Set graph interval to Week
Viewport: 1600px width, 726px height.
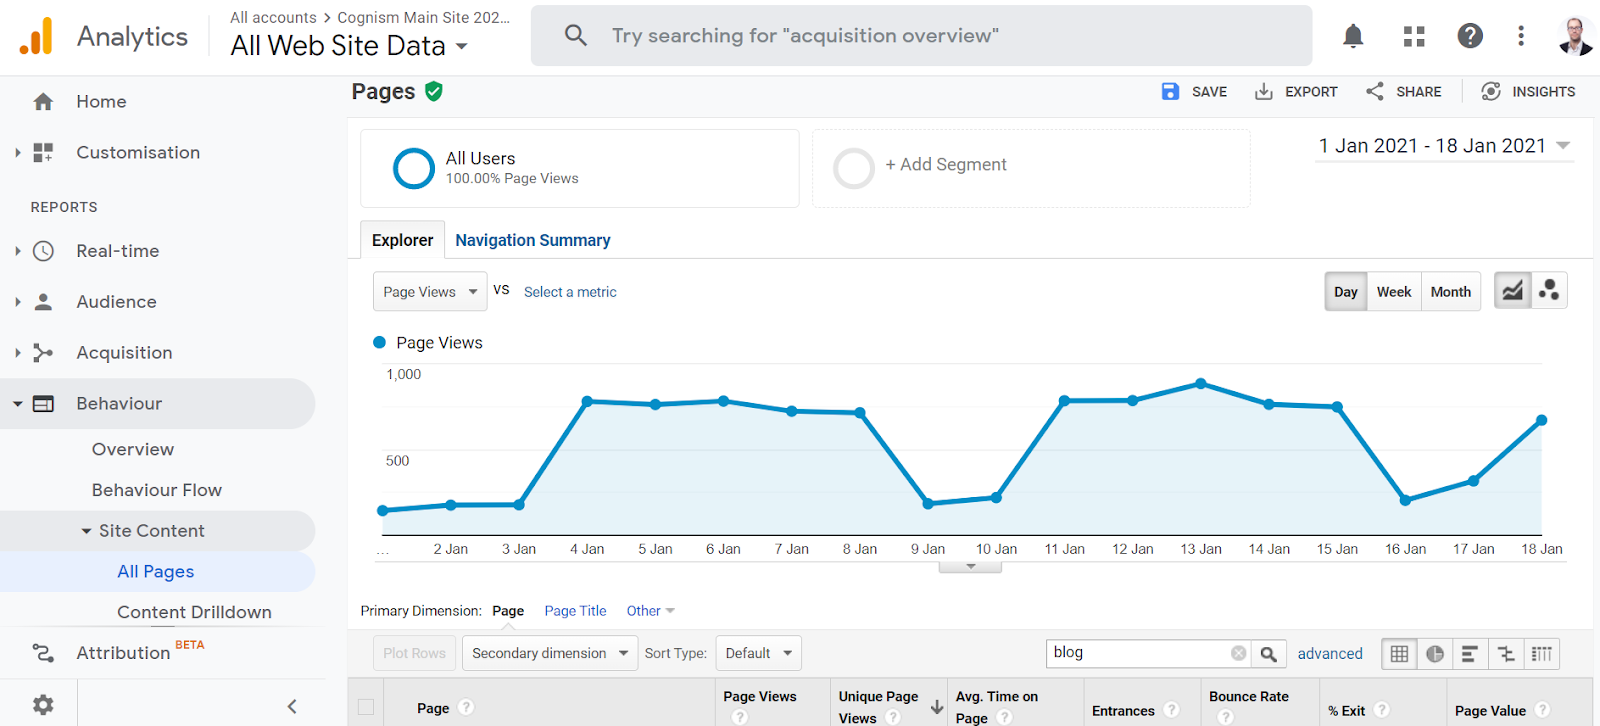(x=1393, y=292)
